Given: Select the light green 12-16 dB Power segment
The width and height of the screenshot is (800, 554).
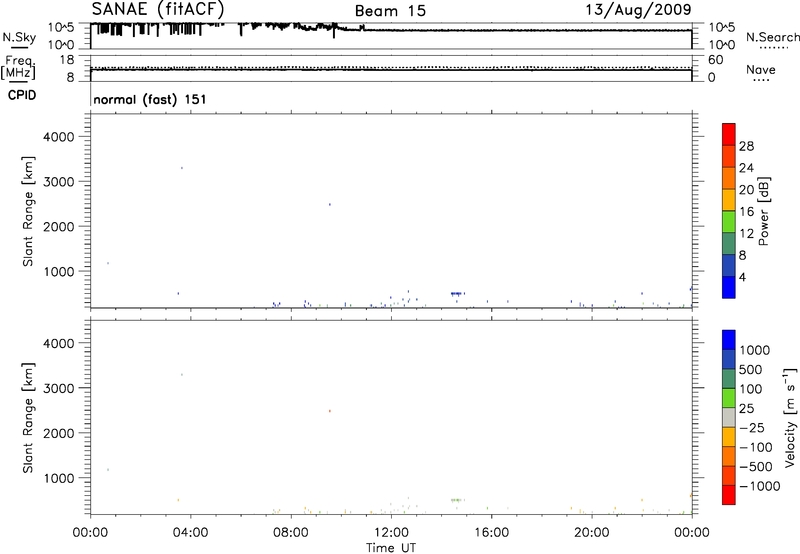Looking at the screenshot, I should tap(729, 222).
